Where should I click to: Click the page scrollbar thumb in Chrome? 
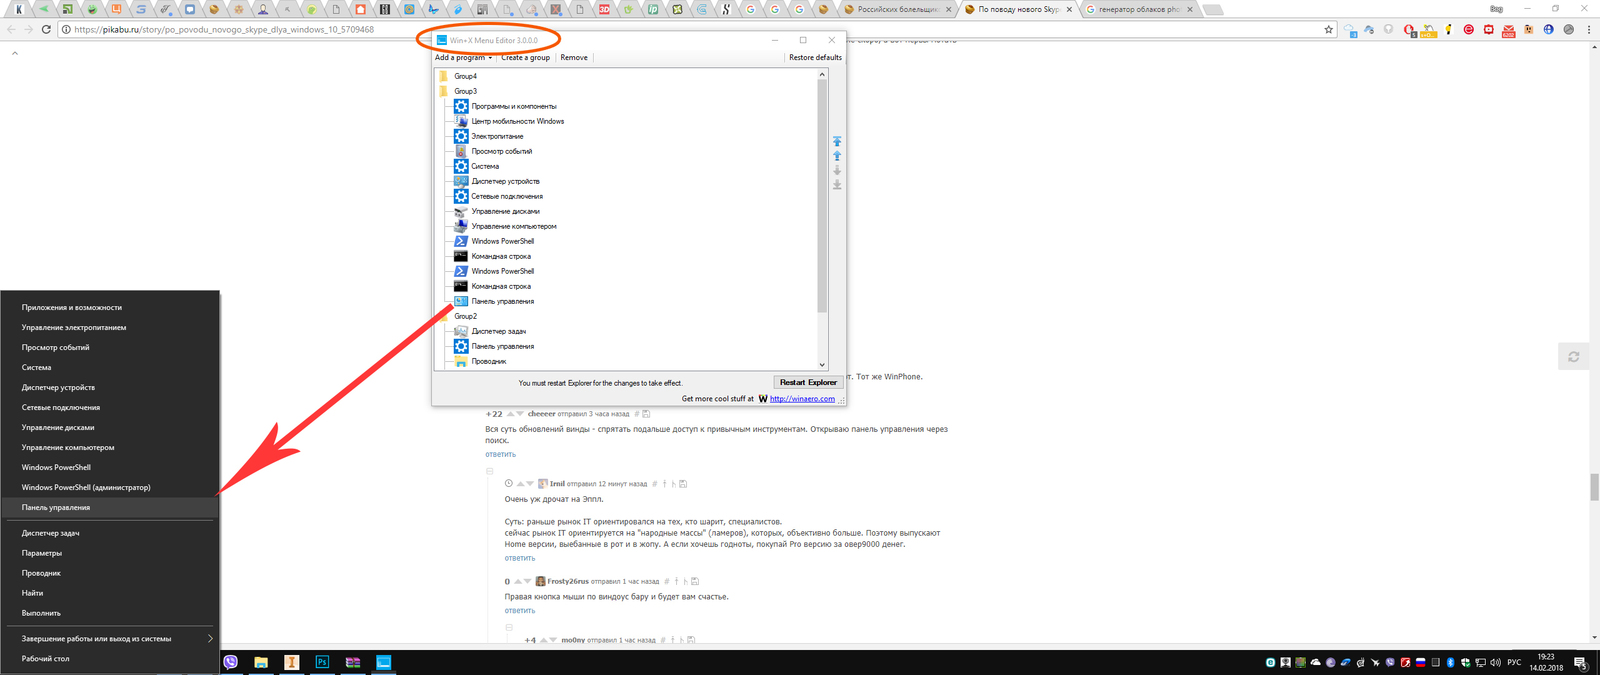click(x=1594, y=487)
